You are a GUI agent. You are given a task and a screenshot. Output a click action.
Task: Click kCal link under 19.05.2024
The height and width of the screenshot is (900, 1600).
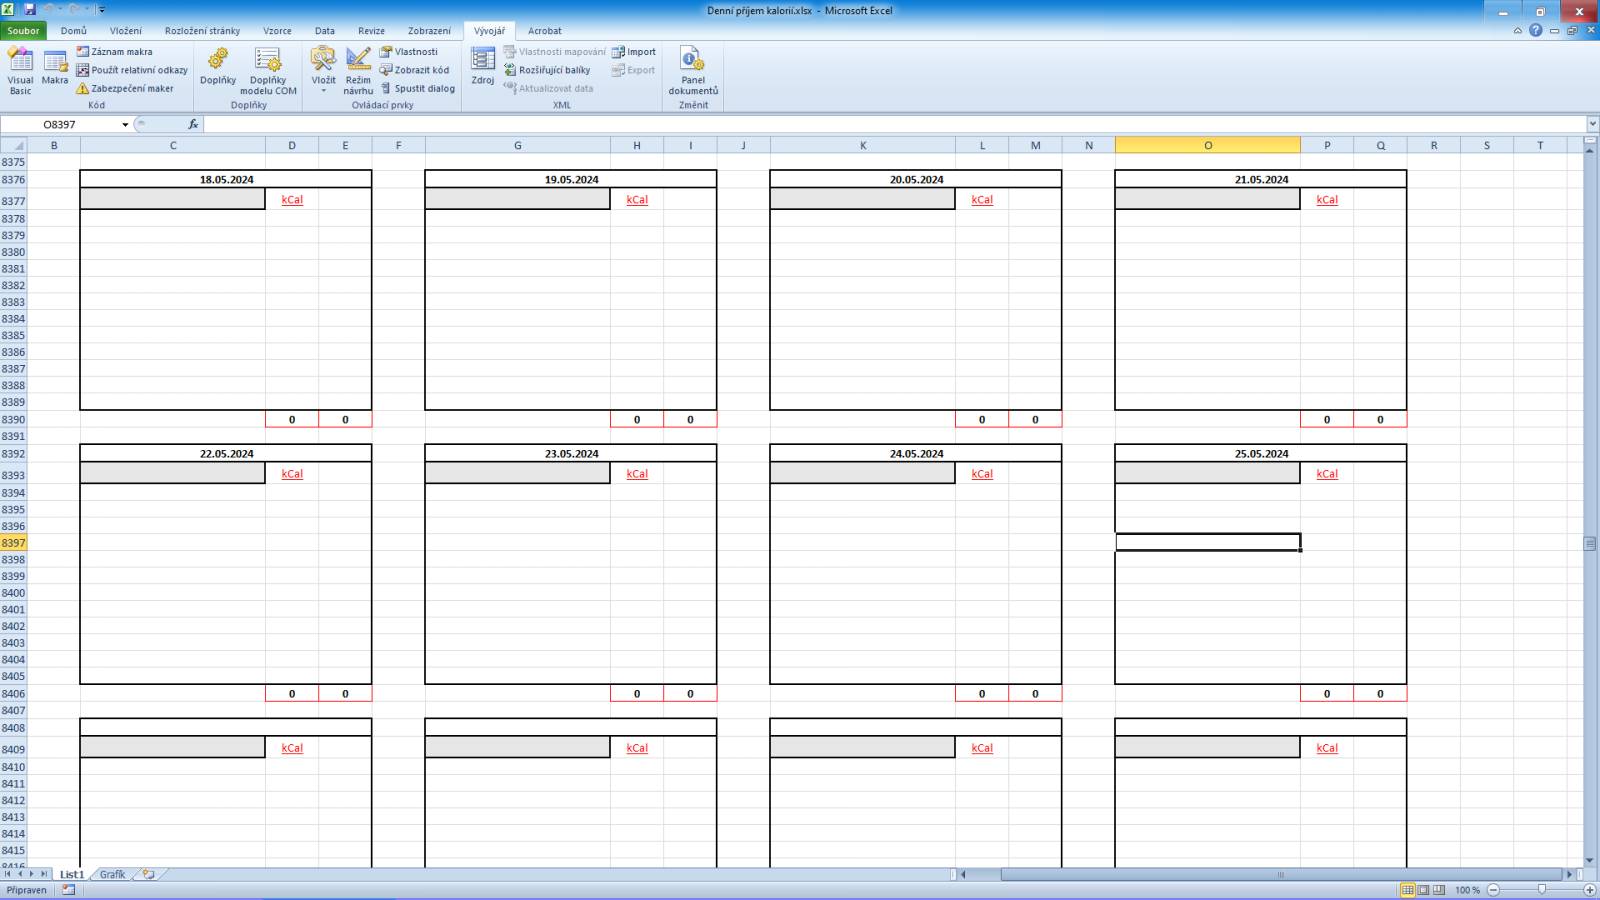[637, 200]
